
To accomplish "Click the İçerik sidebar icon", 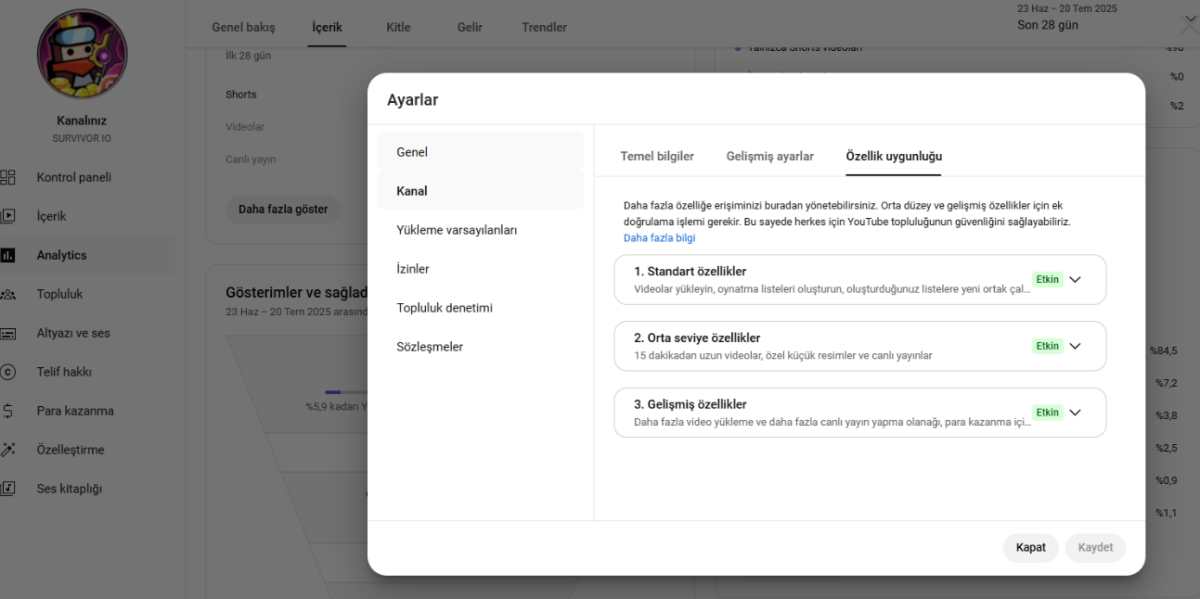I will coord(8,215).
